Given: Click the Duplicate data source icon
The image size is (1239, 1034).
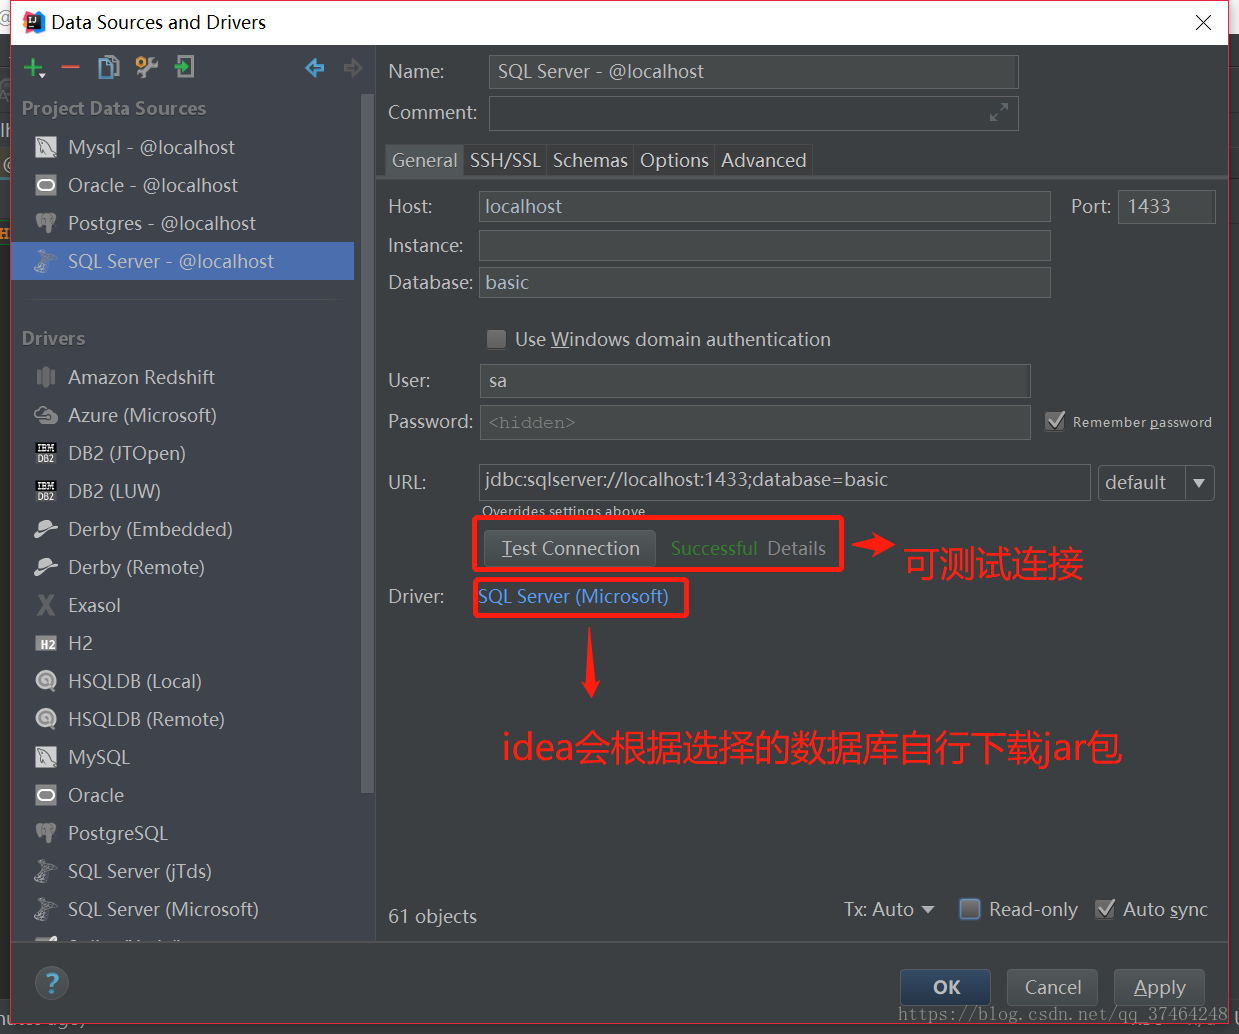Looking at the screenshot, I should (108, 68).
